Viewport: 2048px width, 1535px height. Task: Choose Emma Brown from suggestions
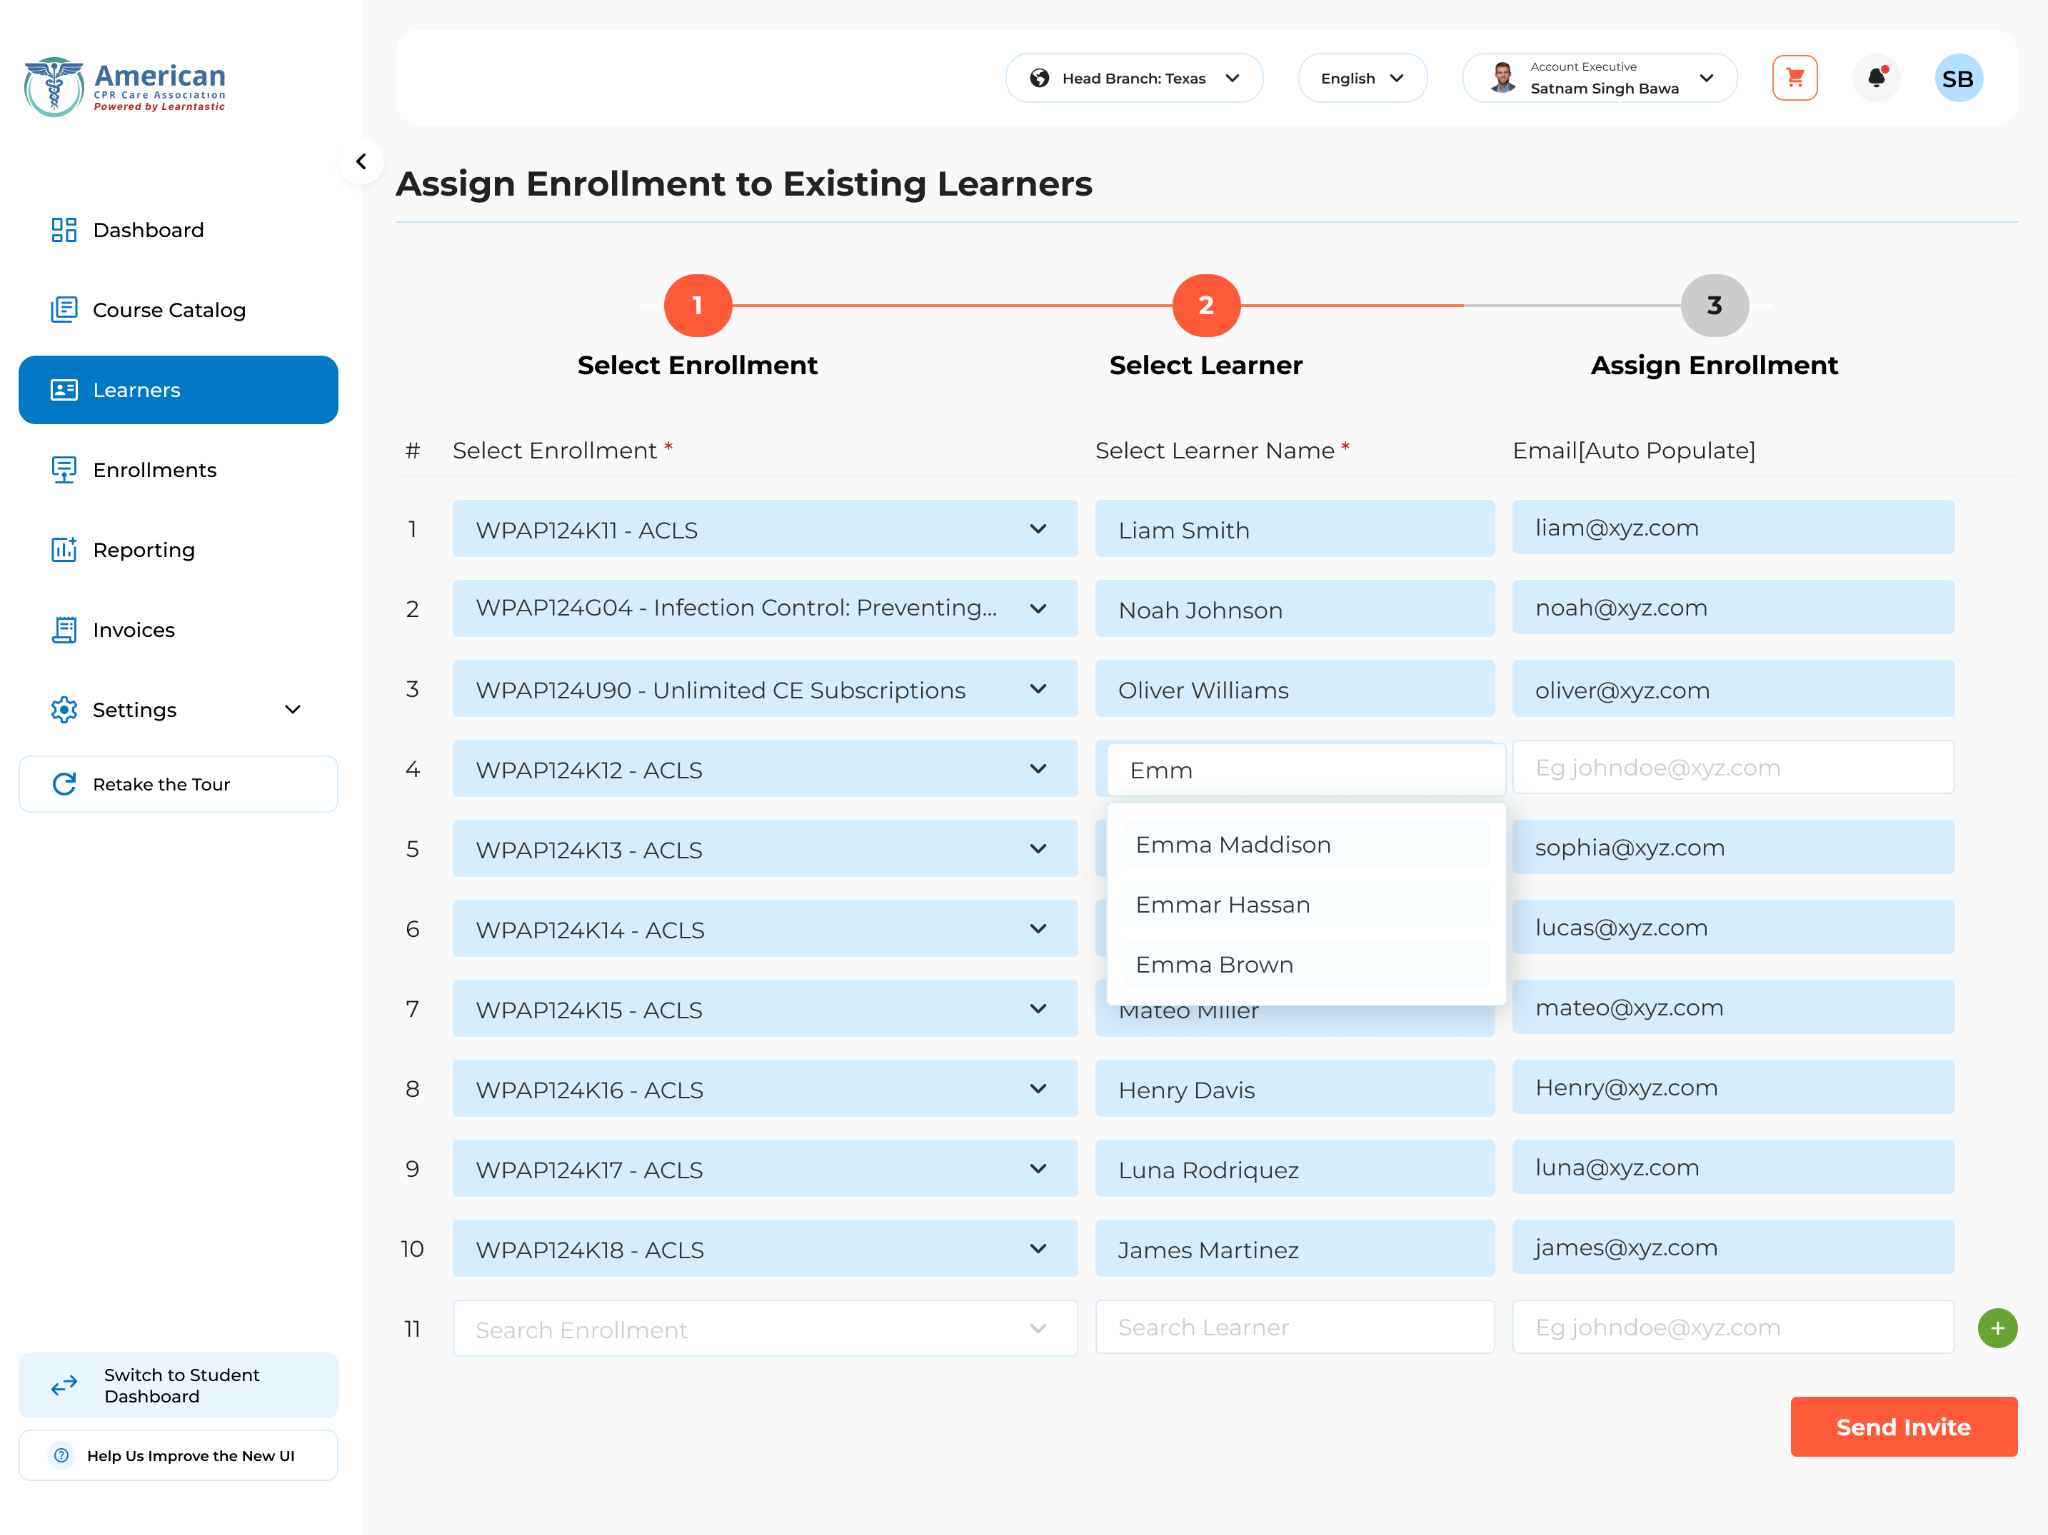point(1306,965)
